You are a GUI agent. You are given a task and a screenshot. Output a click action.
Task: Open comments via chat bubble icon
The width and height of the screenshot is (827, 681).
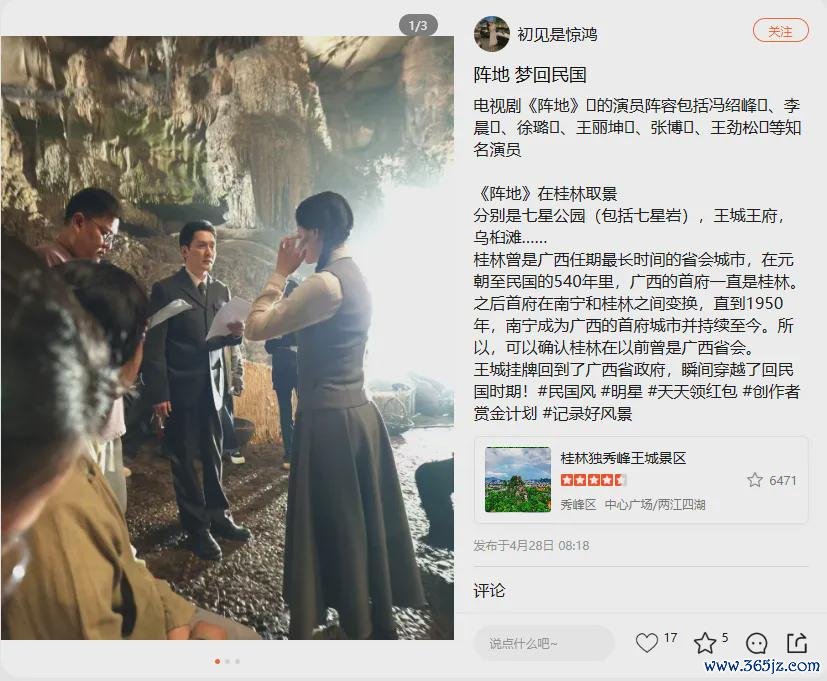point(756,643)
